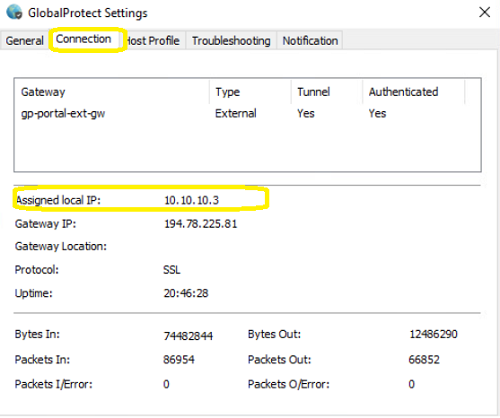
Task: Click the assigned local IP value 10.10.10.3
Action: click(192, 200)
